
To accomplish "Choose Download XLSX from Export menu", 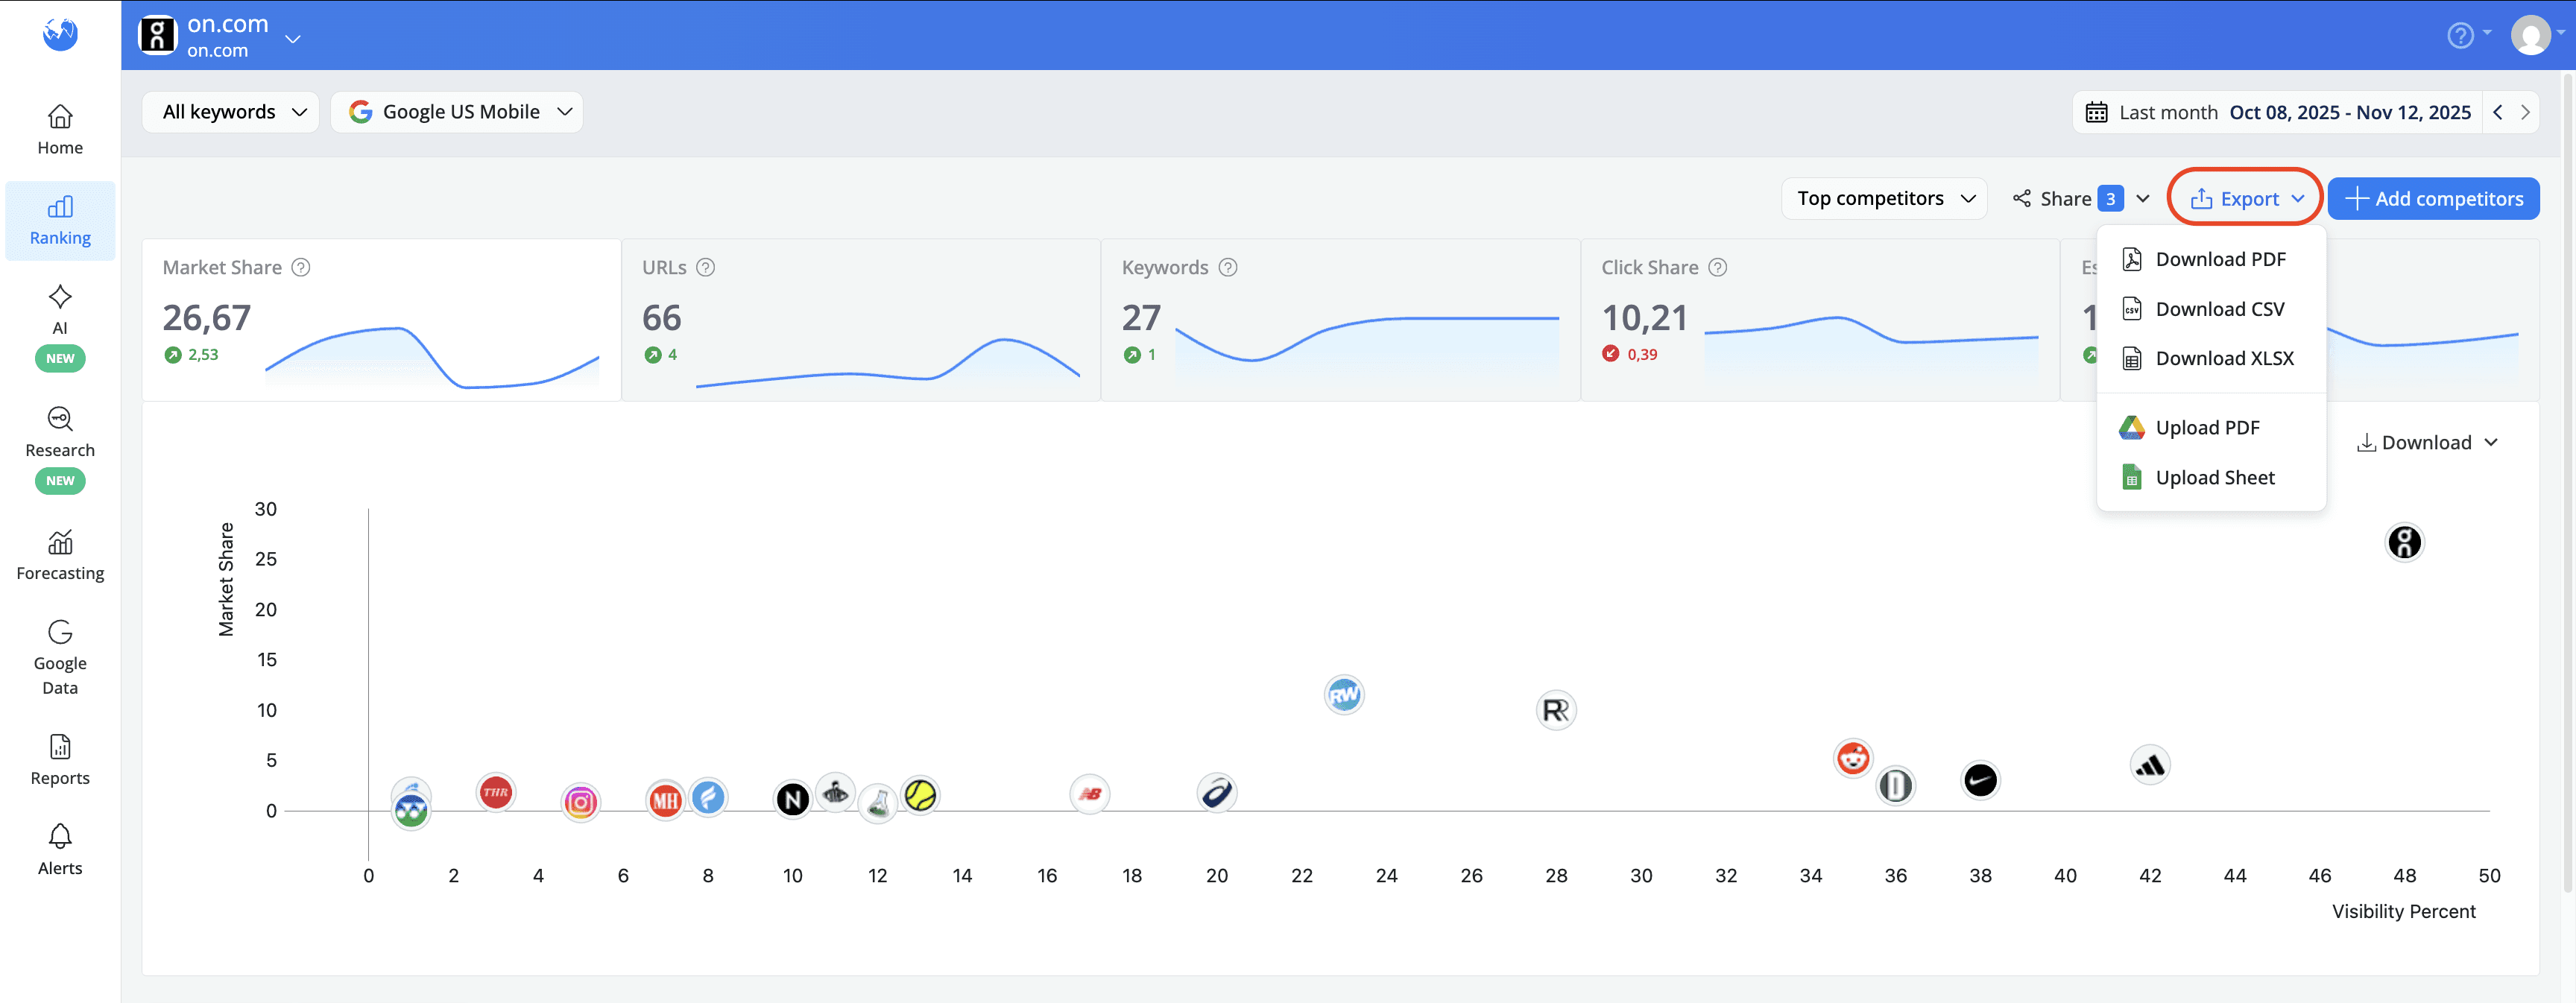I will click(2211, 358).
